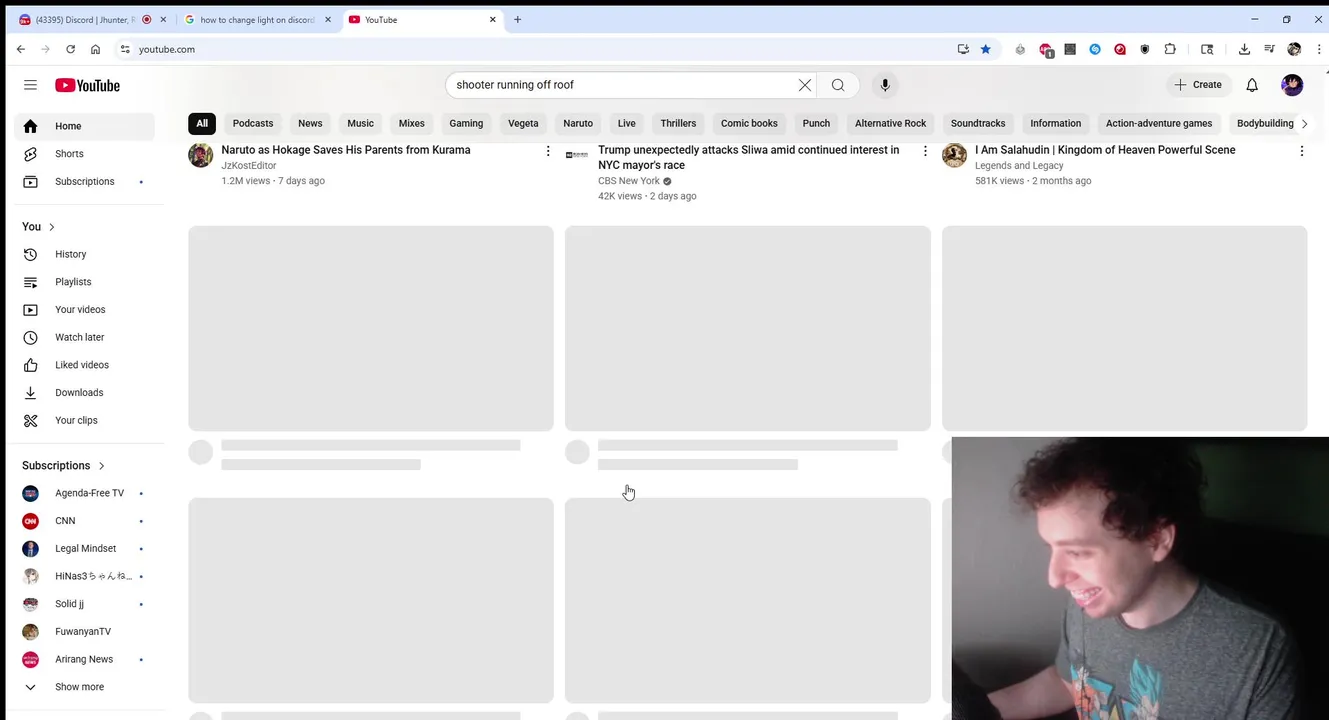Open Subscriptions in the sidebar

(x=85, y=181)
